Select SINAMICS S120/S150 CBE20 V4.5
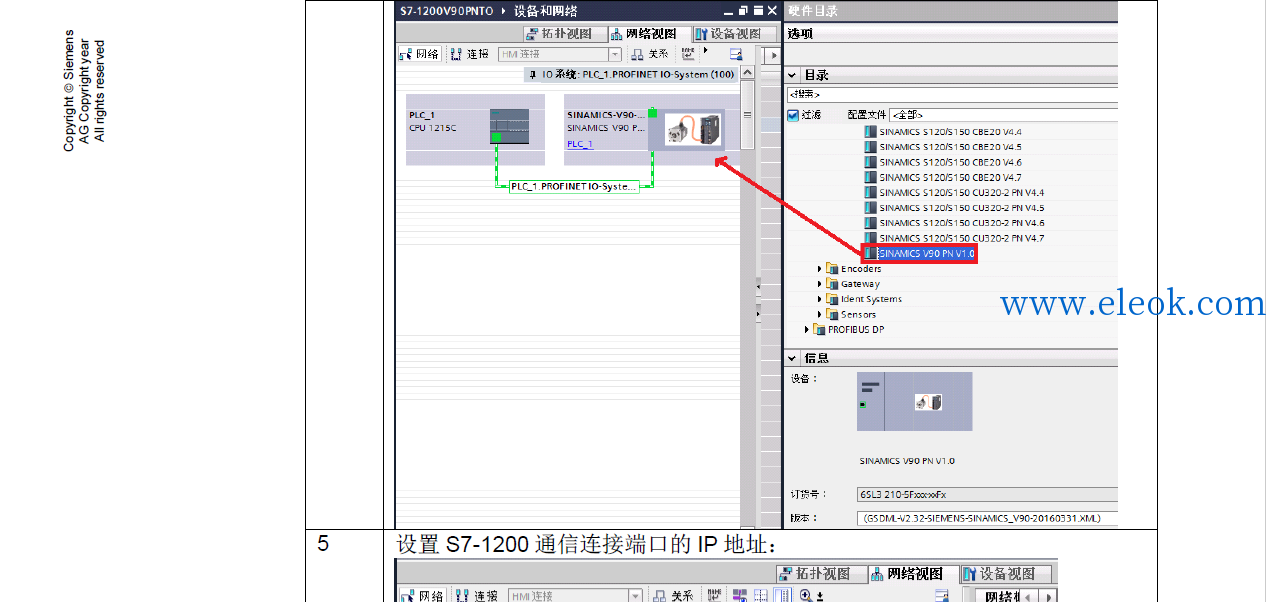 943,147
